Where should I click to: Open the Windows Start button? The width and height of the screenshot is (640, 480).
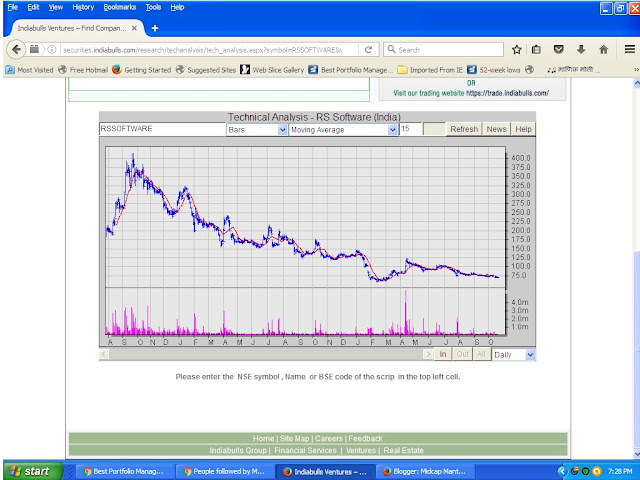point(33,471)
